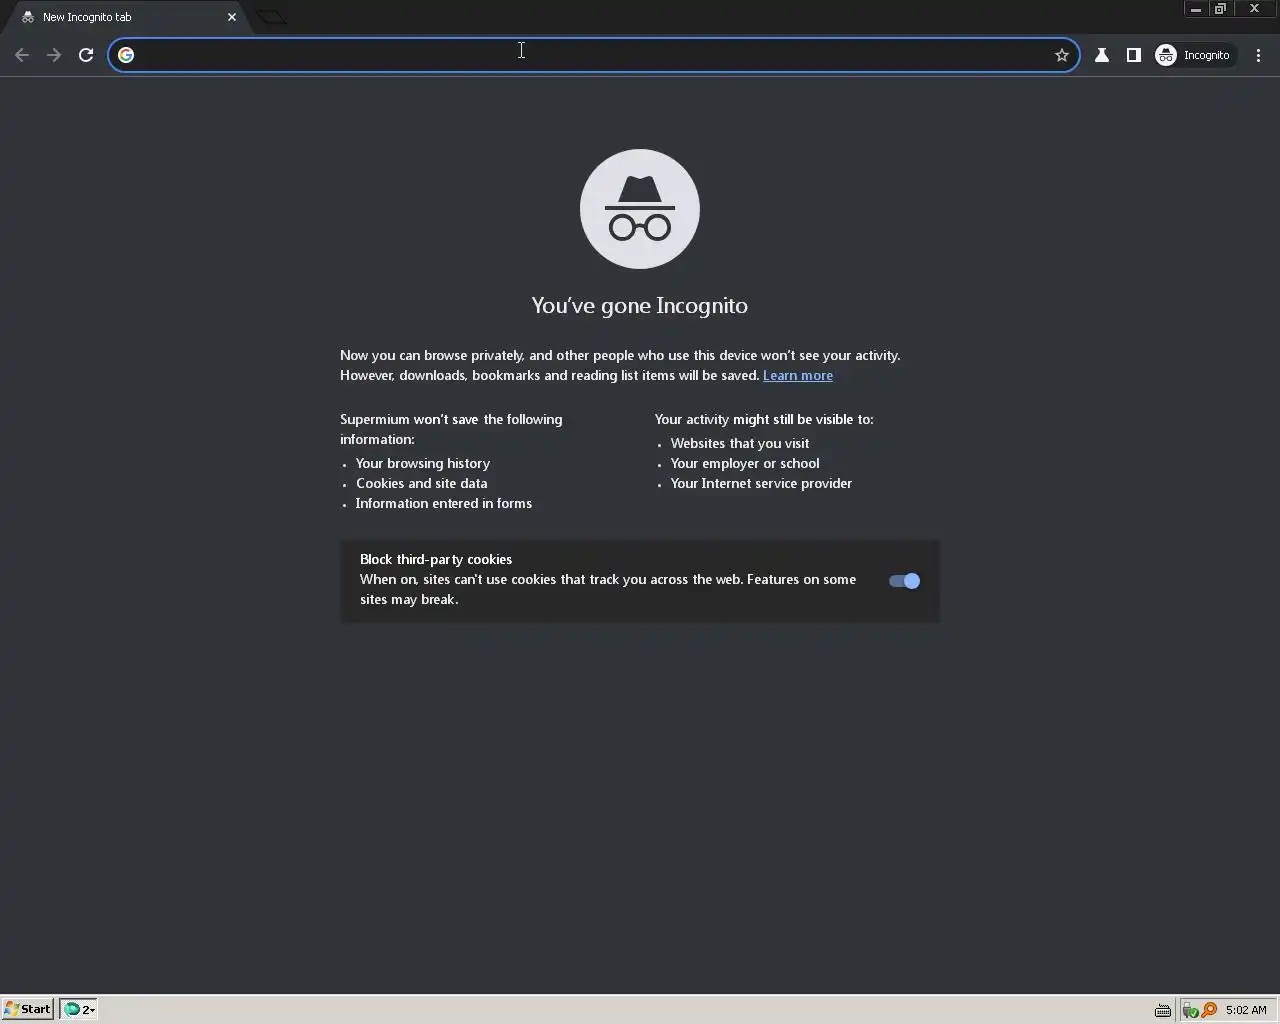The width and height of the screenshot is (1280, 1024).
Task: Click "Websites that you visit" list item
Action: coord(740,443)
